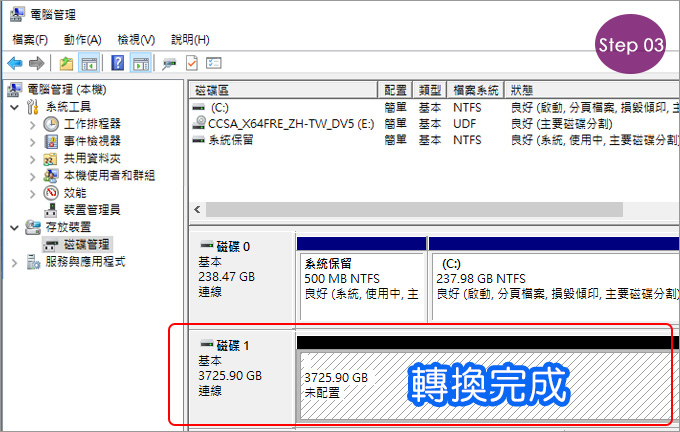Open the 說明(H) menu
The height and width of the screenshot is (432, 680).
pyautogui.click(x=190, y=40)
